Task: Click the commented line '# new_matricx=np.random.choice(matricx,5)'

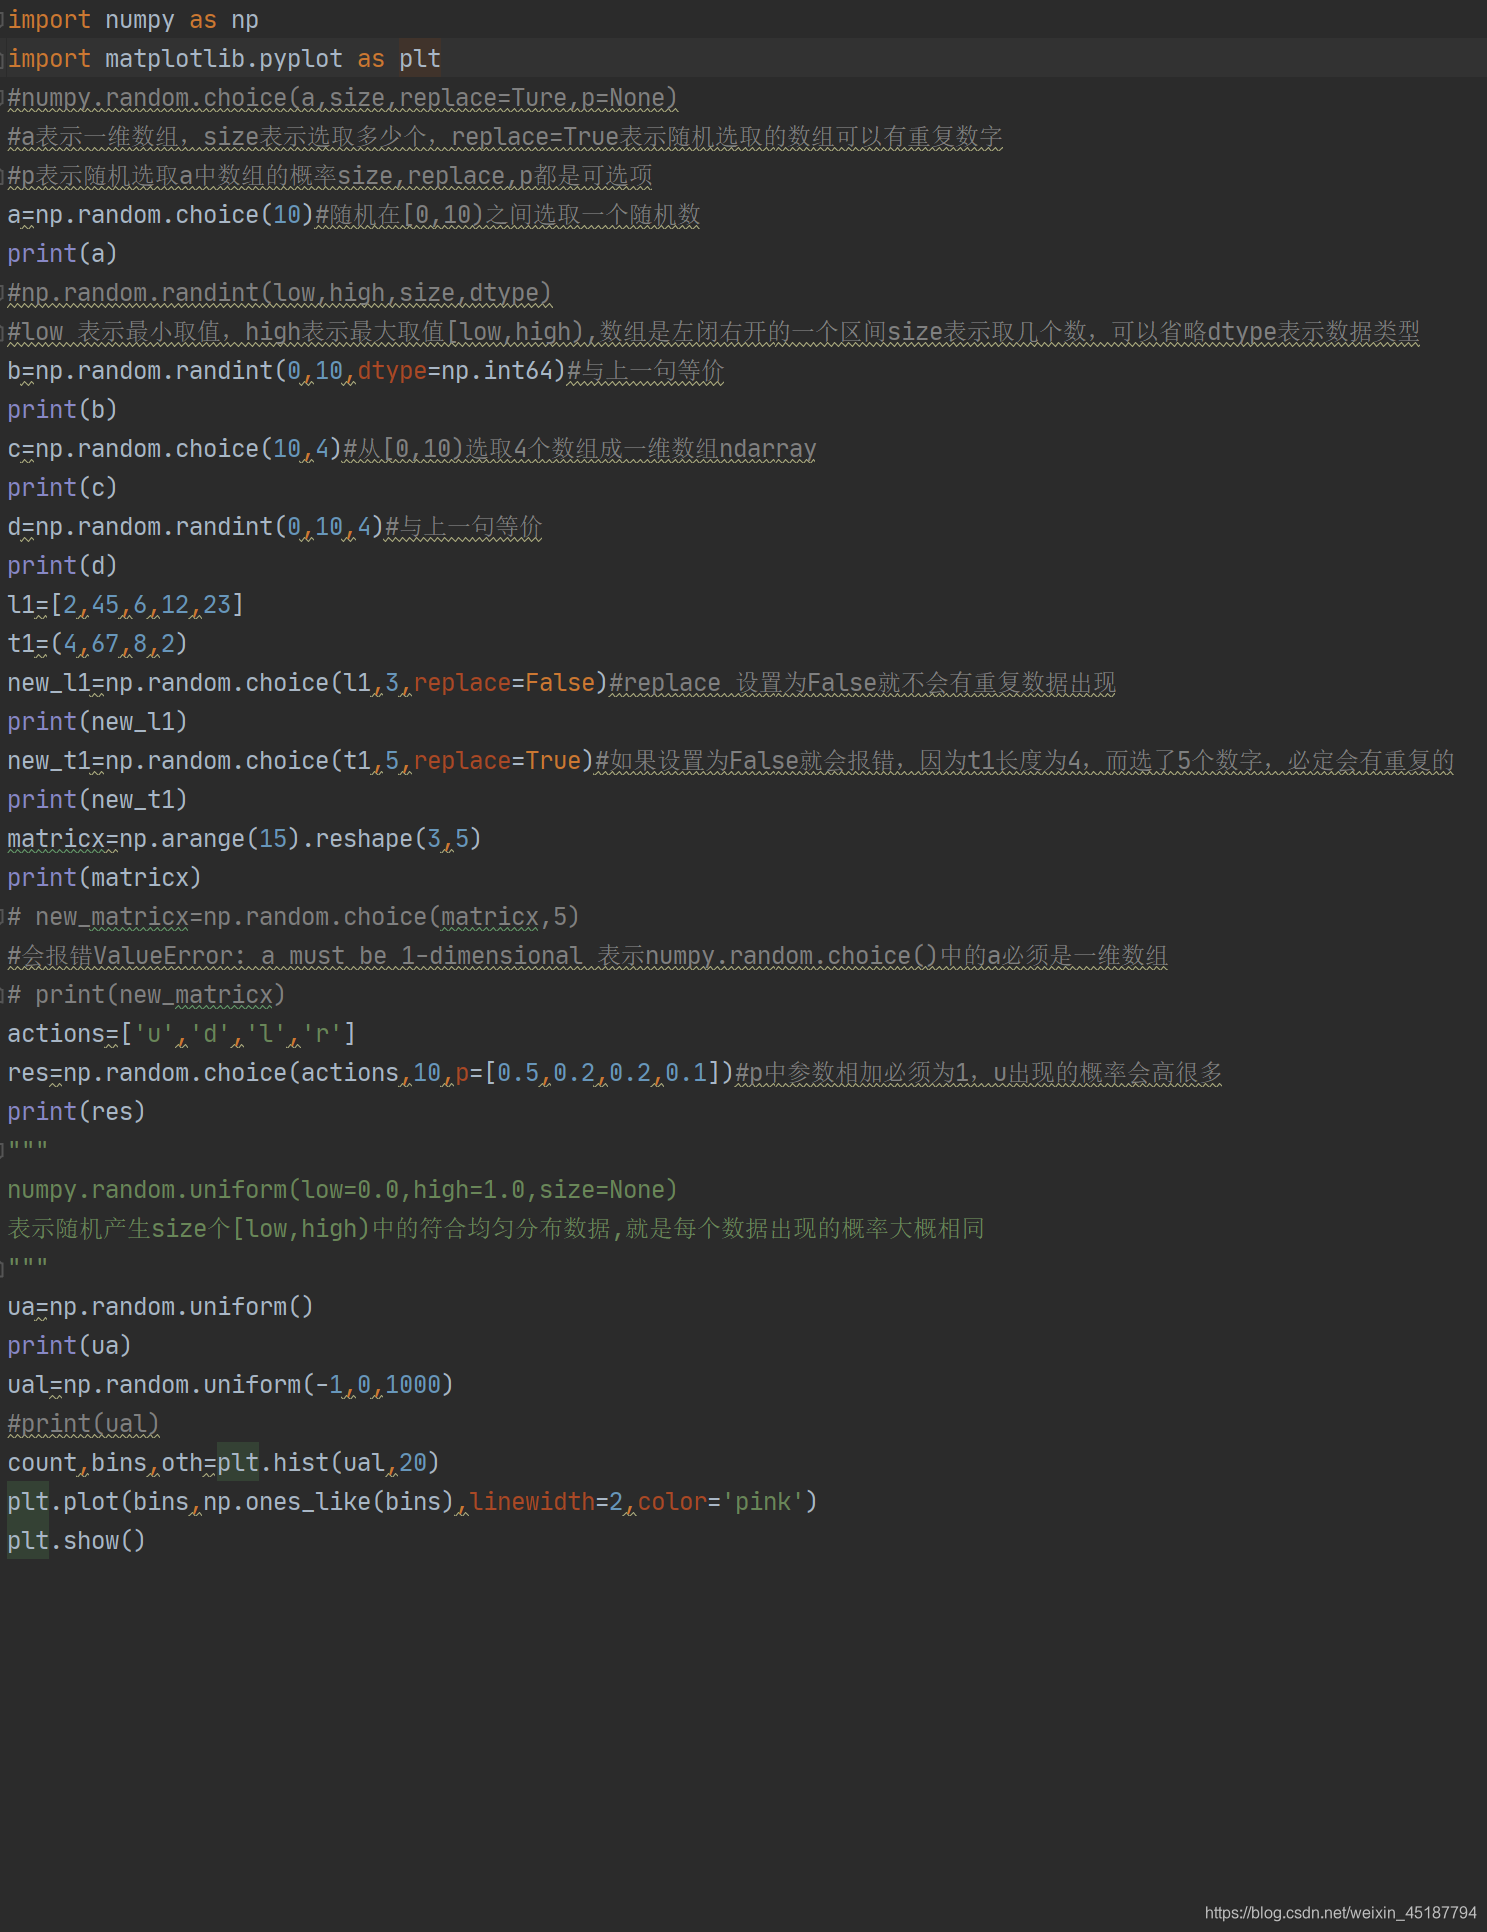Action: [x=293, y=917]
